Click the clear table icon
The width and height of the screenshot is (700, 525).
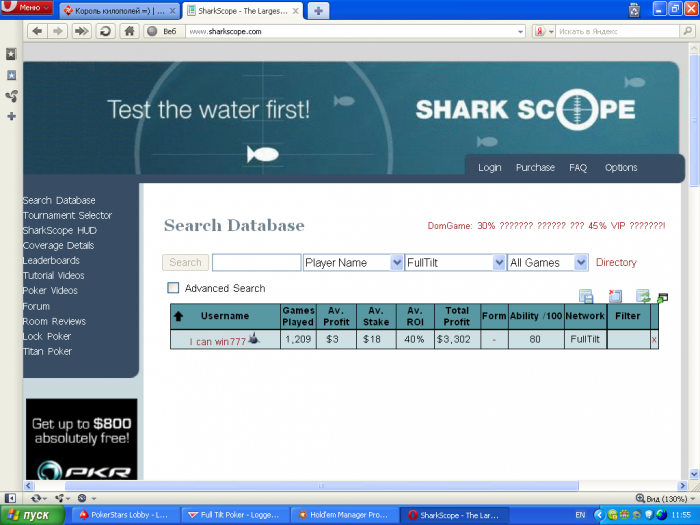[615, 296]
